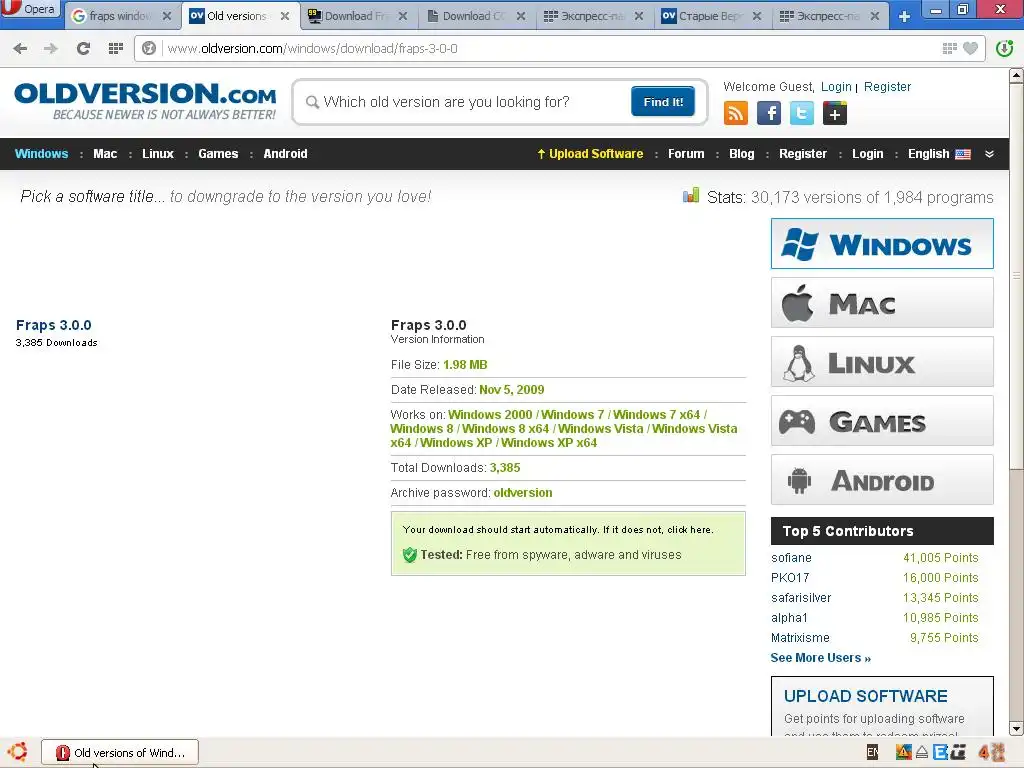This screenshot has height=768, width=1024.
Task: Open the Forum navigation link
Action: pos(686,154)
